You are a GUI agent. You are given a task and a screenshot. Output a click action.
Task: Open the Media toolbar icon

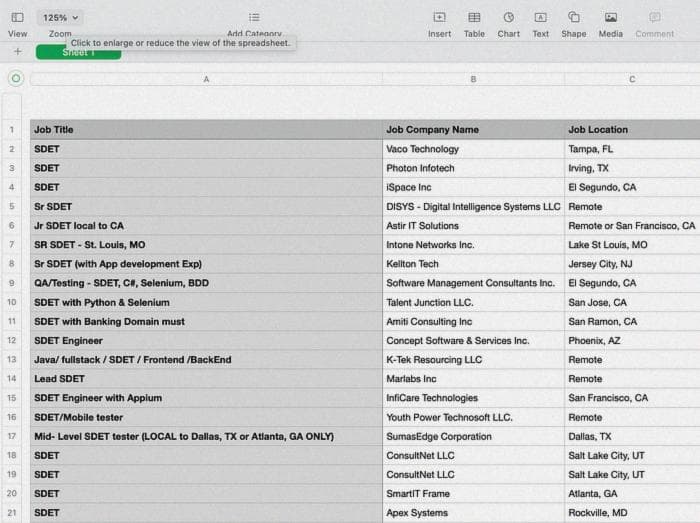coord(611,17)
